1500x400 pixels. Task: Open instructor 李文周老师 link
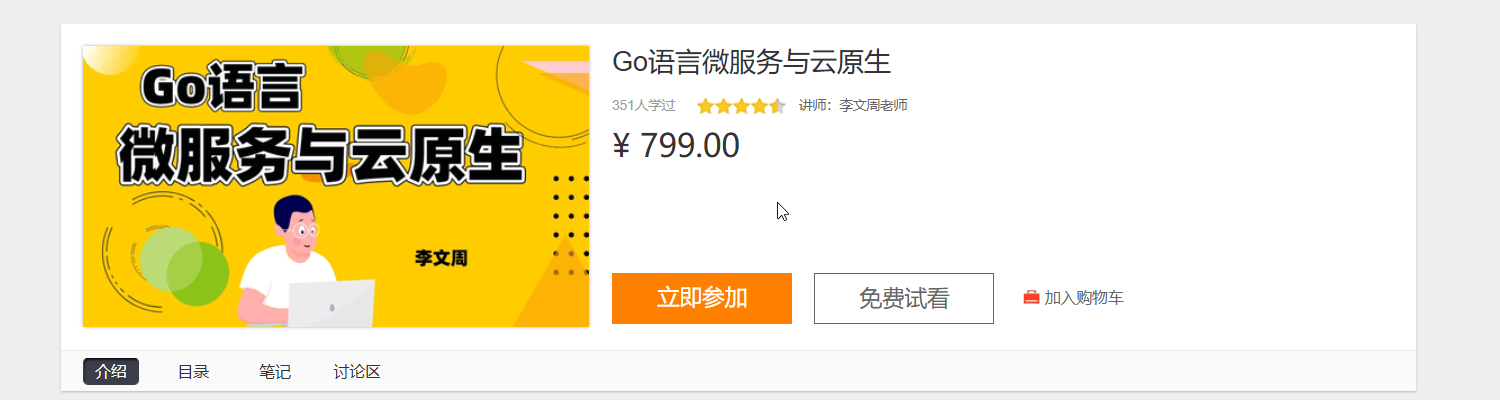tap(873, 105)
